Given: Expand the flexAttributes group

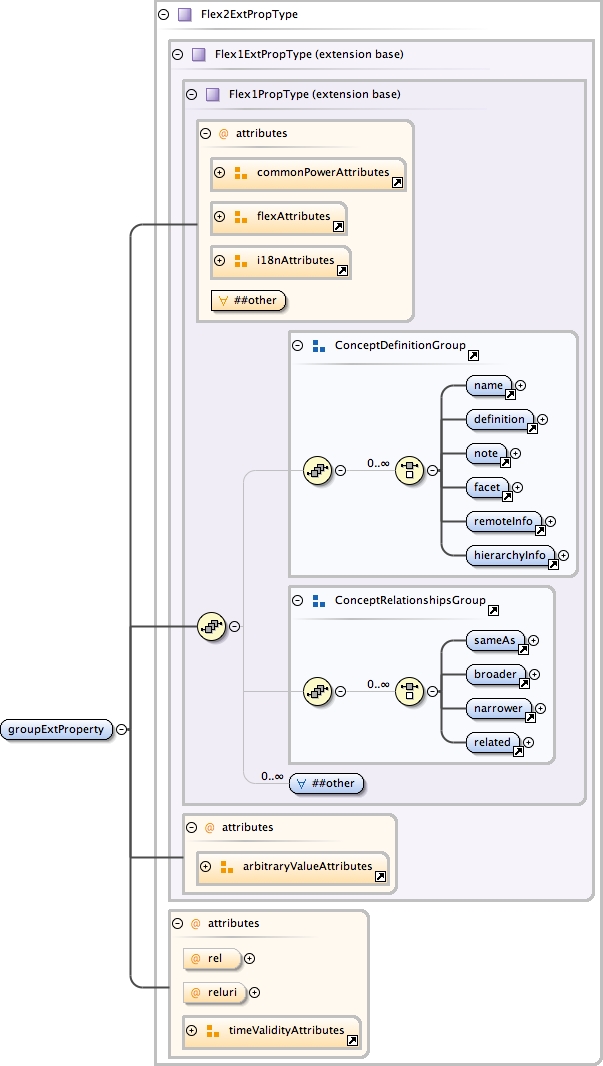Looking at the screenshot, I should pos(219,216).
